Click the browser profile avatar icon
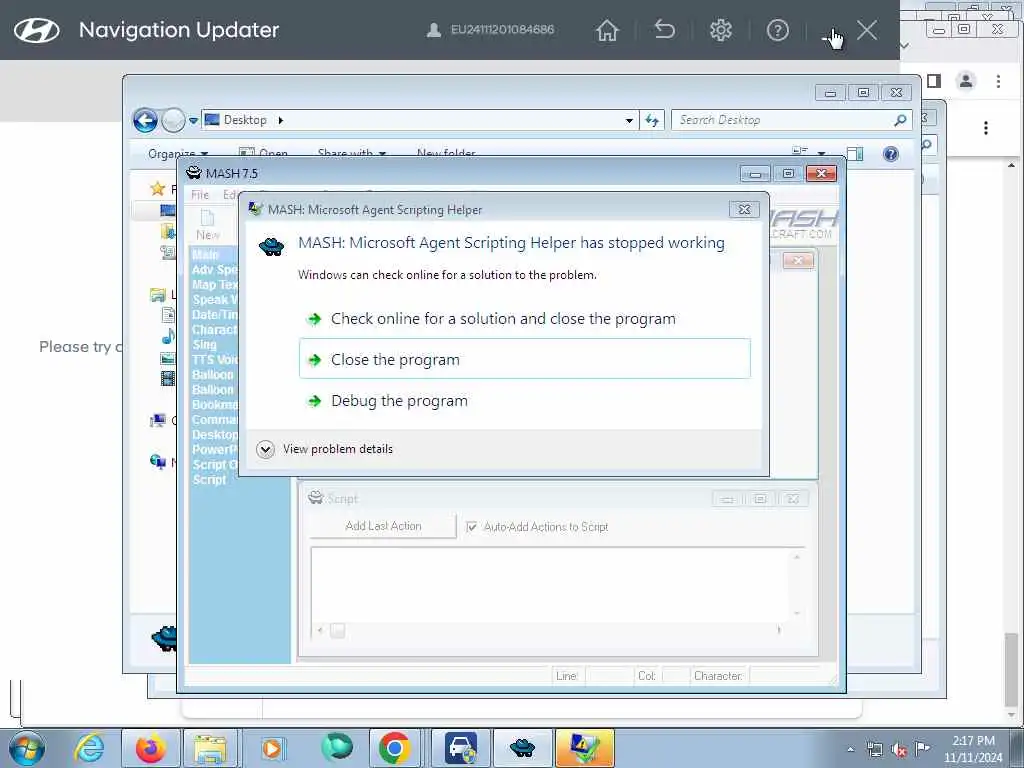The width and height of the screenshot is (1024, 768). (x=966, y=81)
